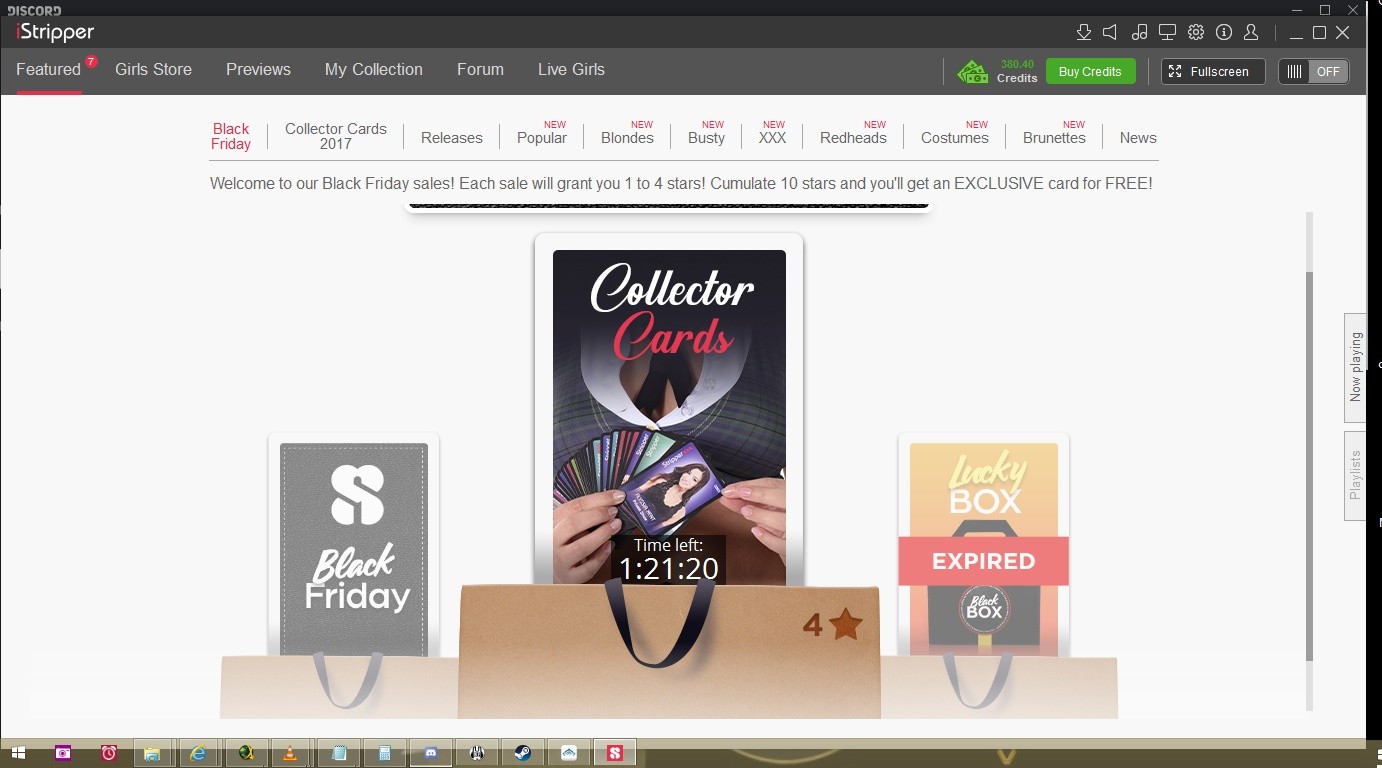Click the green globe taskbar icon
The image size is (1382, 768).
(245, 753)
